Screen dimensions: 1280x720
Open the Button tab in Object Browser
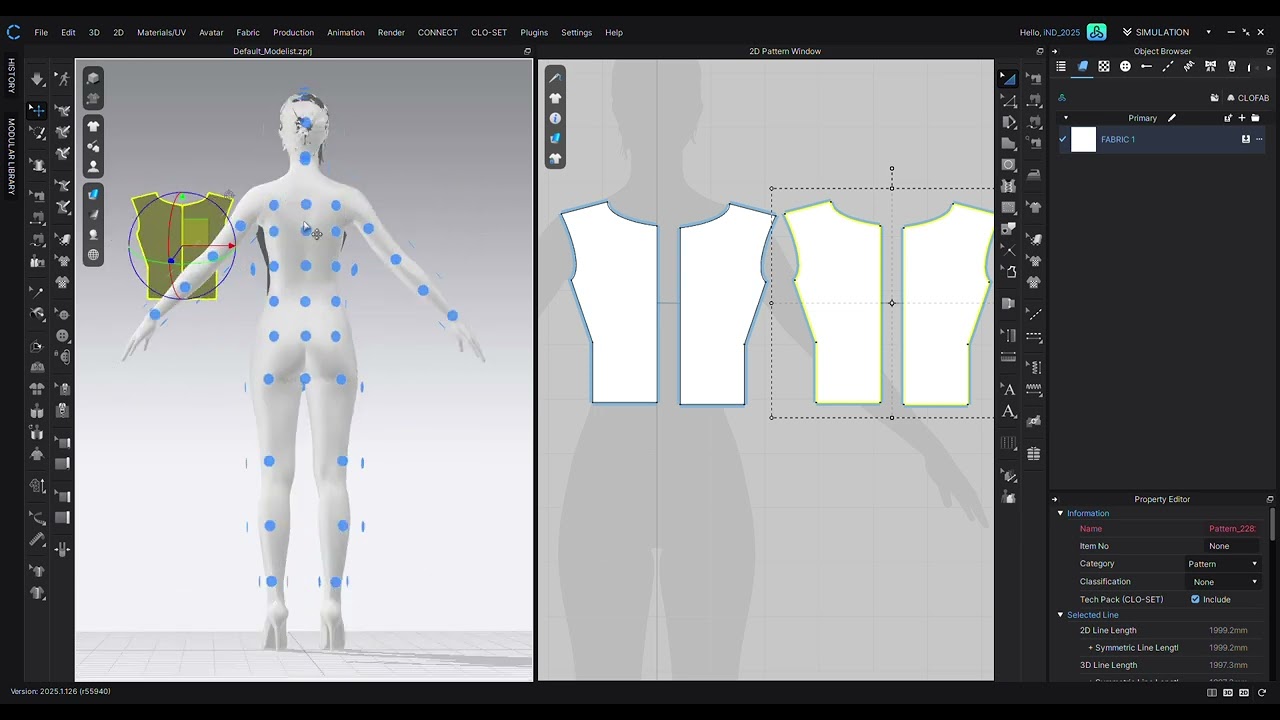(1125, 67)
